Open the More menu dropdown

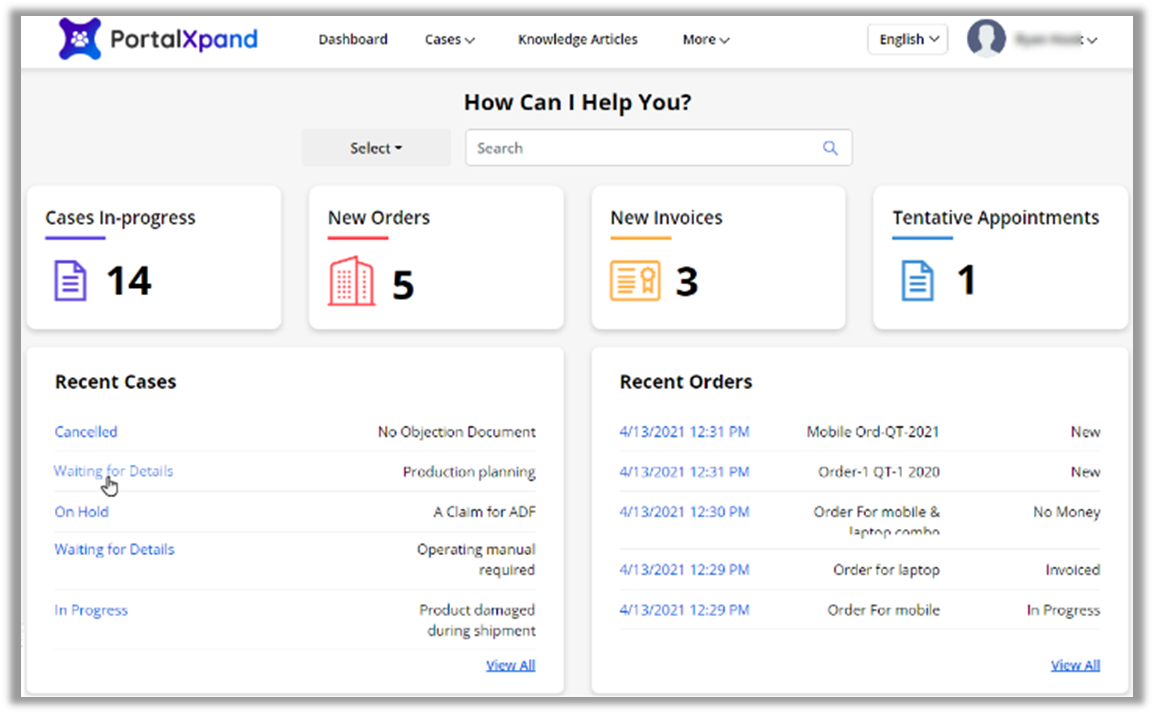[705, 40]
